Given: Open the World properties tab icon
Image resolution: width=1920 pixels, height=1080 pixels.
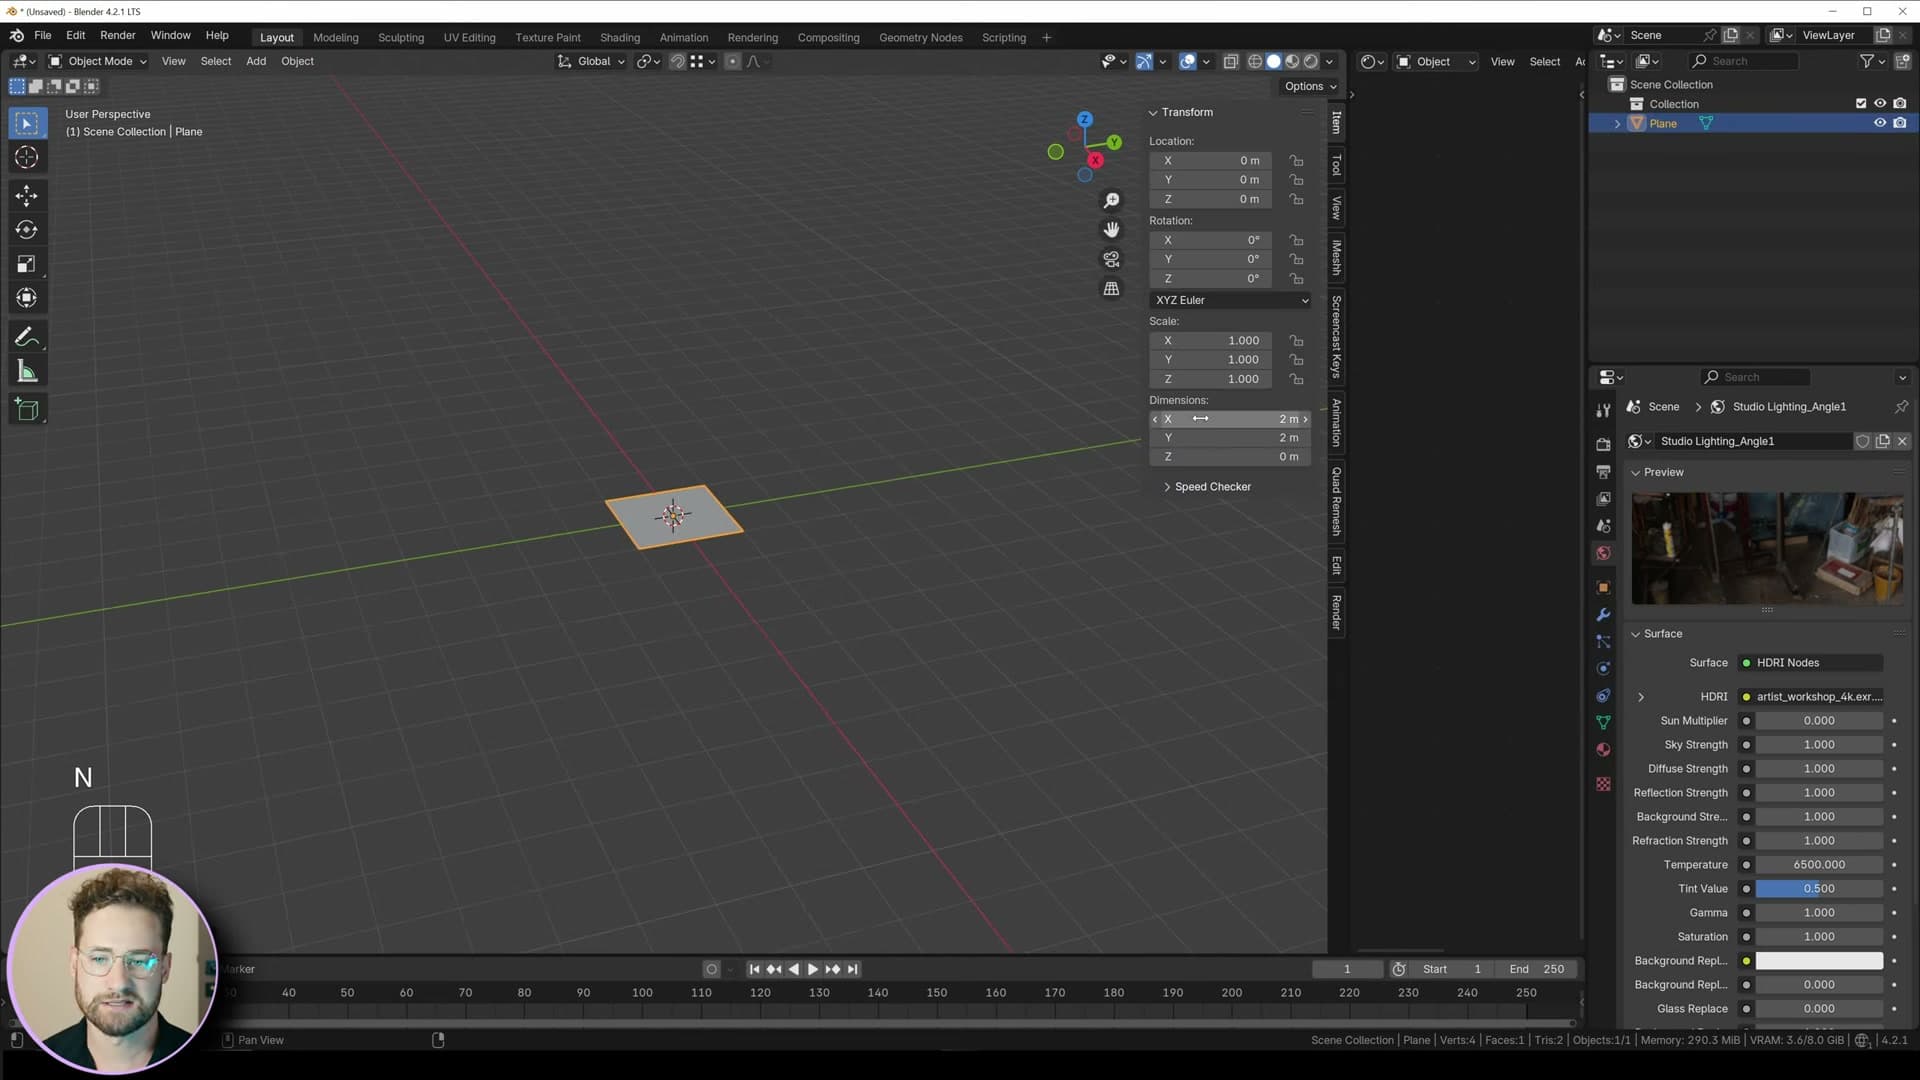Looking at the screenshot, I should pos(1603,553).
